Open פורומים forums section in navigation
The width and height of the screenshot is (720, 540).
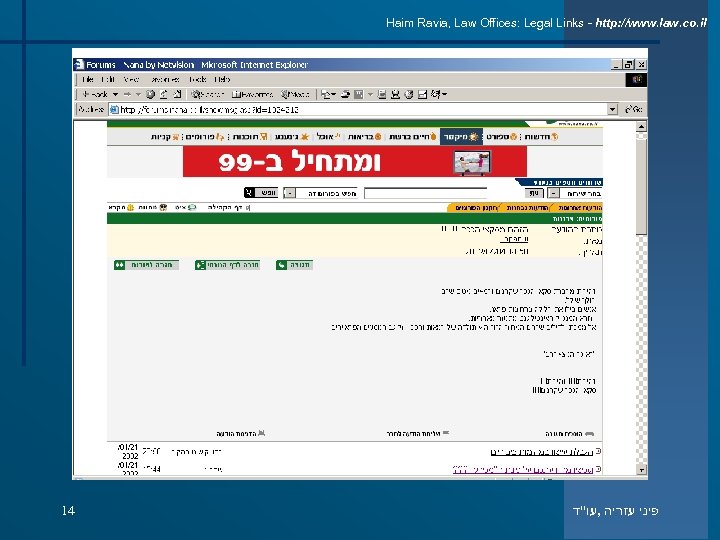coord(204,137)
